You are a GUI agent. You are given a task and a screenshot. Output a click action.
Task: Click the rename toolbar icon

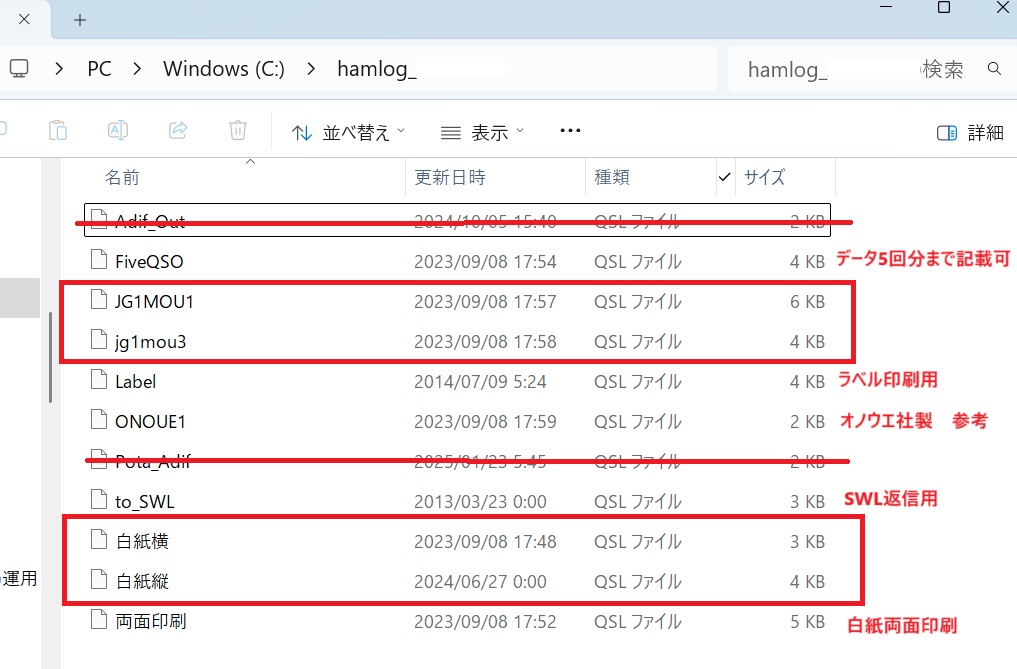(118, 131)
